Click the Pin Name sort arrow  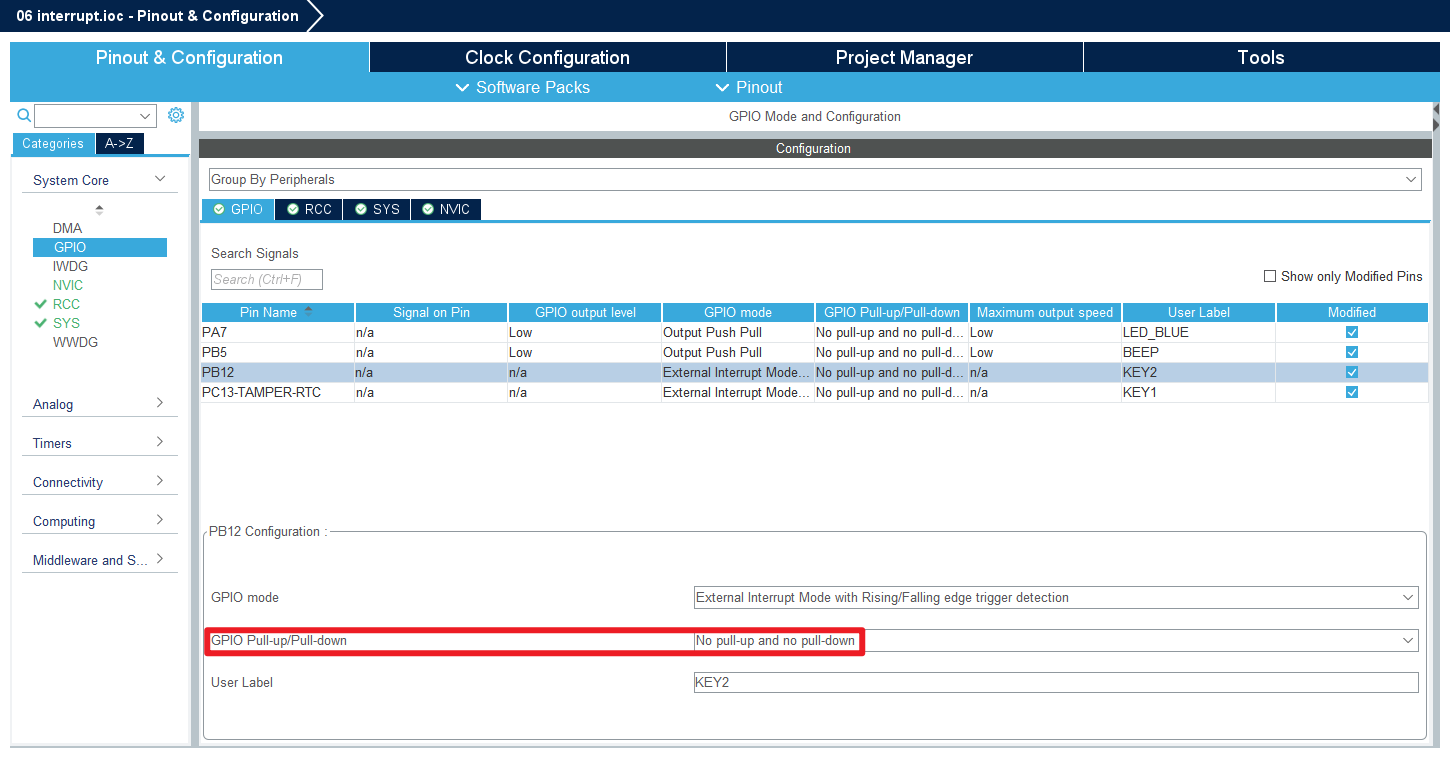(308, 311)
